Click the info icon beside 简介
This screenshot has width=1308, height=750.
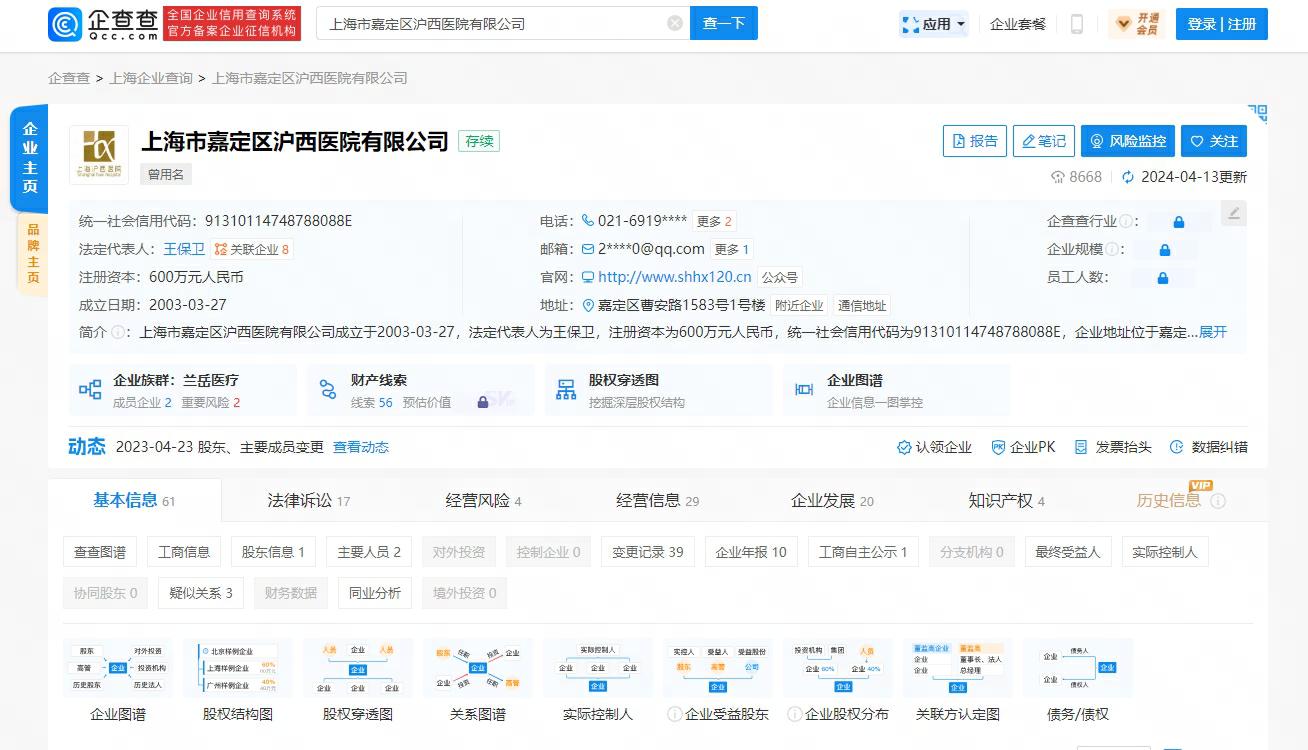[118, 332]
